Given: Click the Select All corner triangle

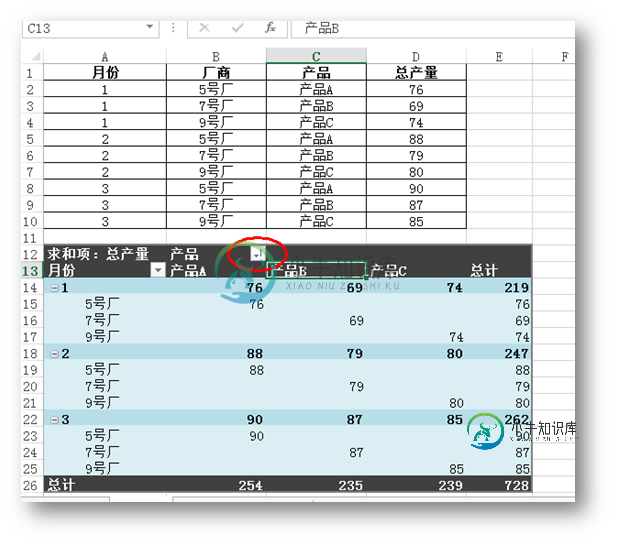Looking at the screenshot, I should point(36,56).
